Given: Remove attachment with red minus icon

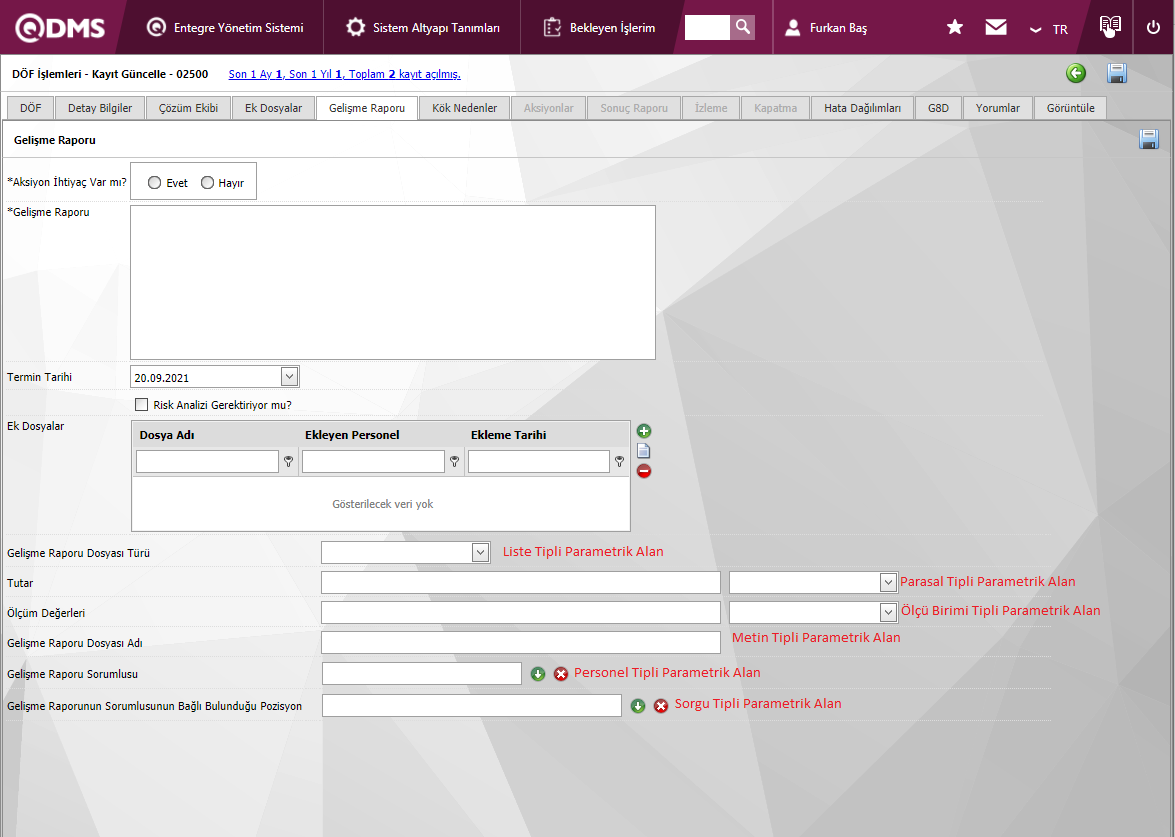Looking at the screenshot, I should point(644,471).
